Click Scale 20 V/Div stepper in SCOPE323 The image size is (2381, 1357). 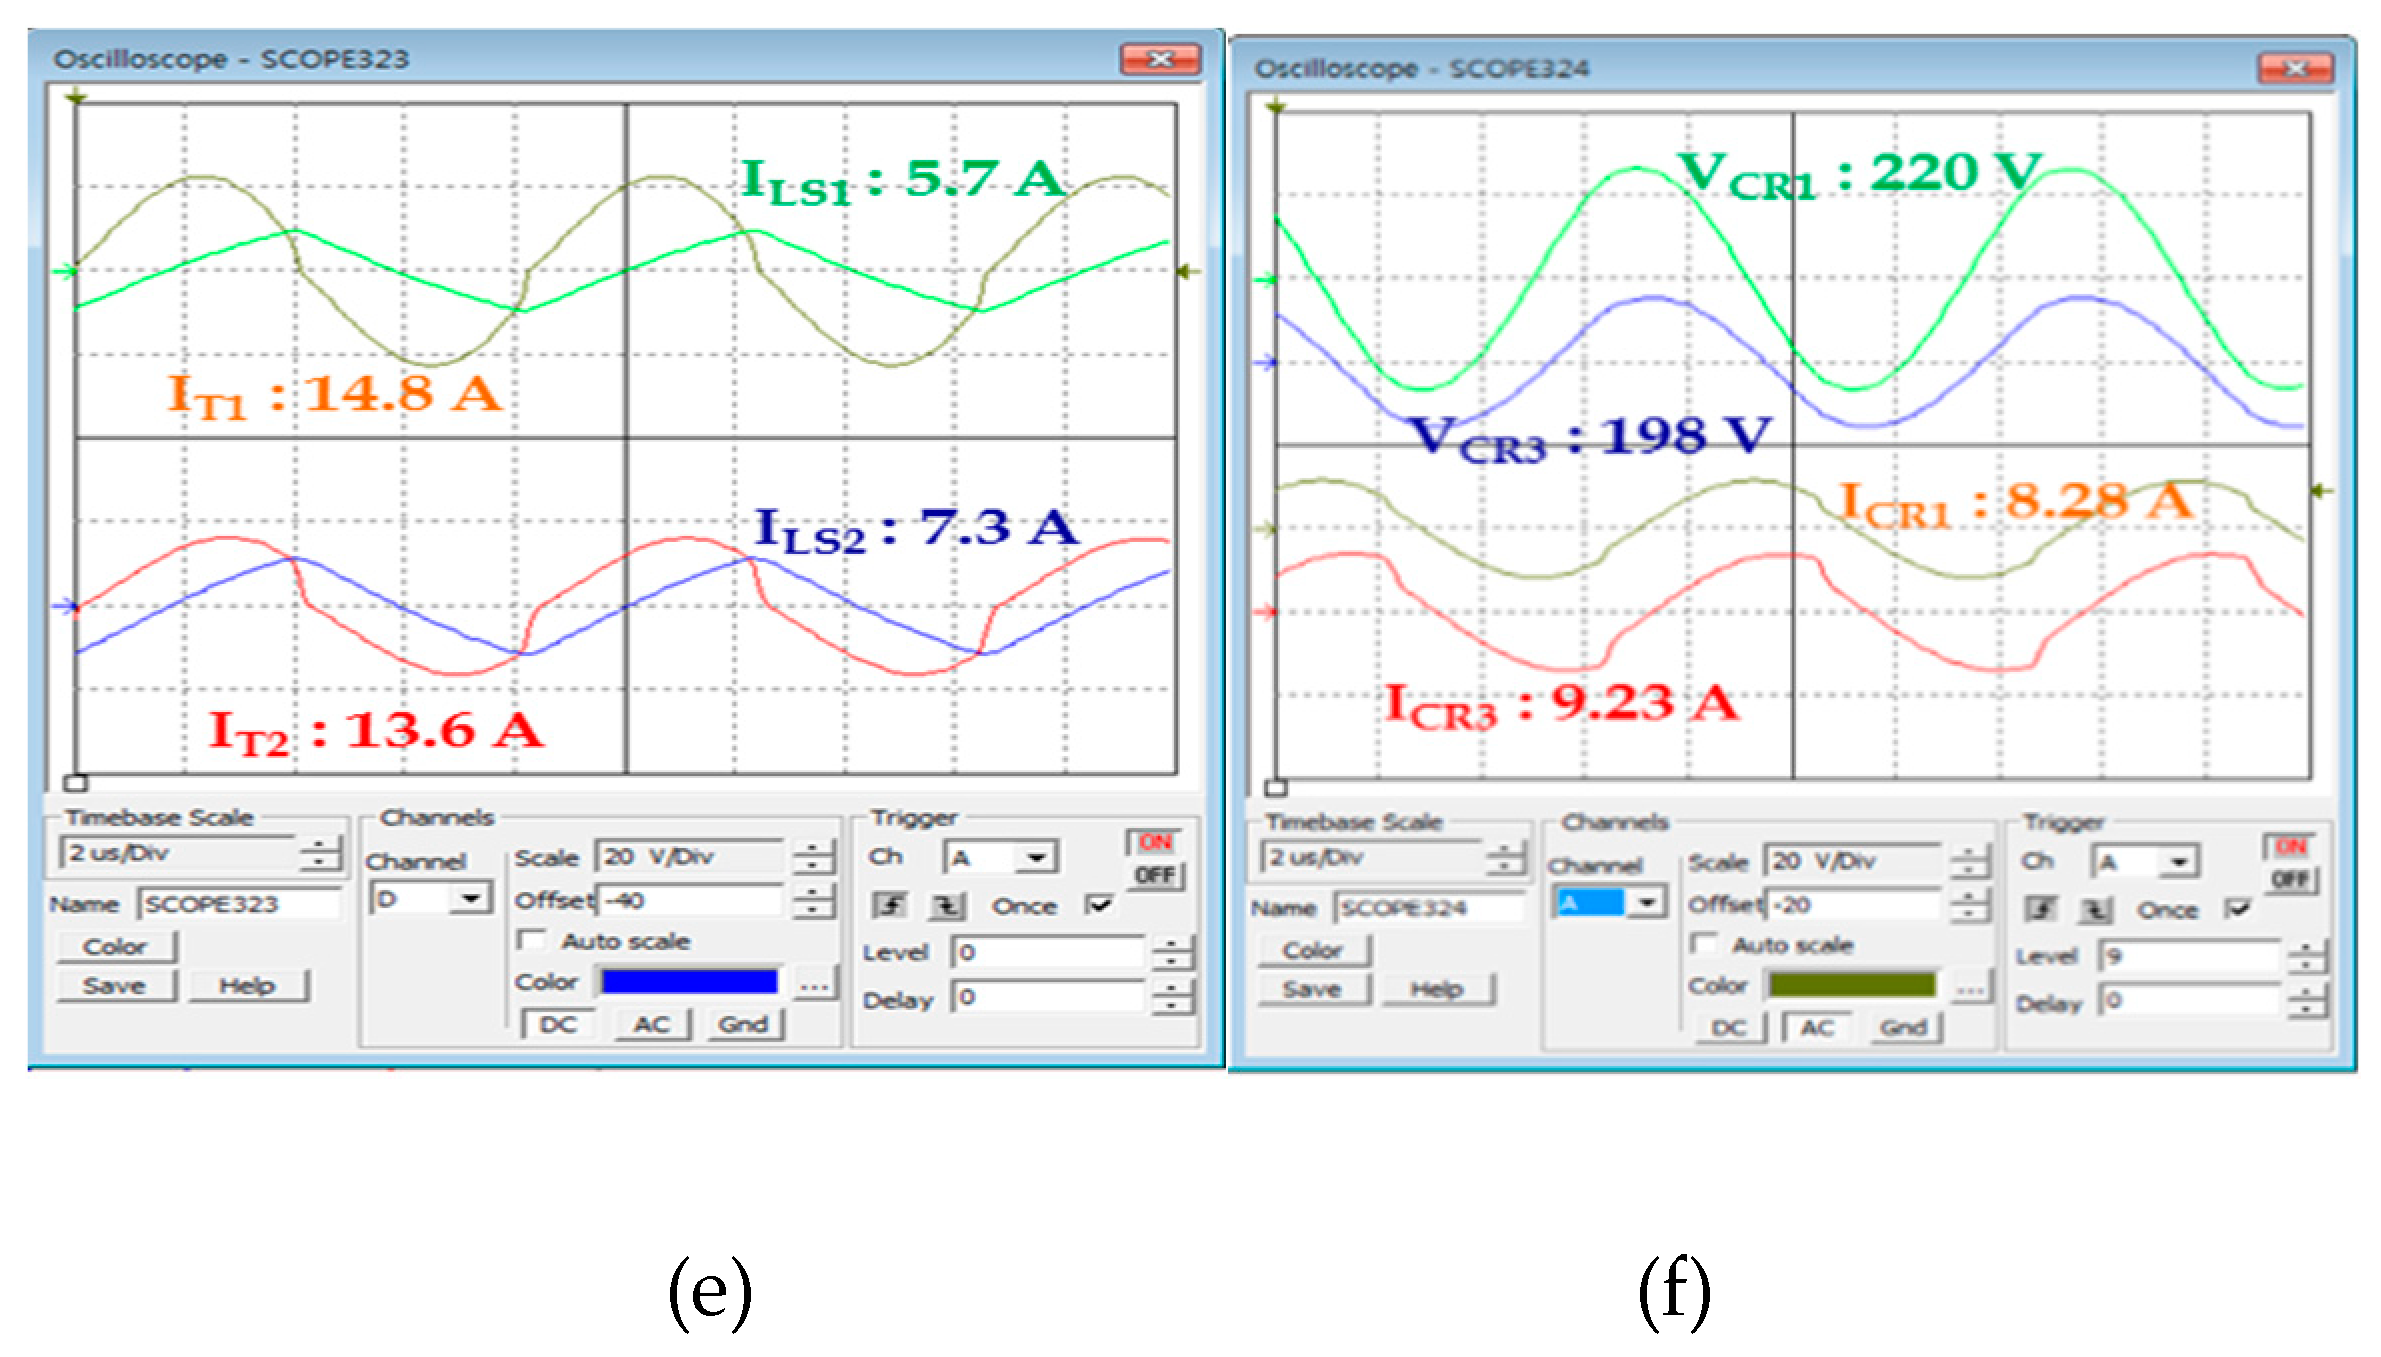point(813,857)
